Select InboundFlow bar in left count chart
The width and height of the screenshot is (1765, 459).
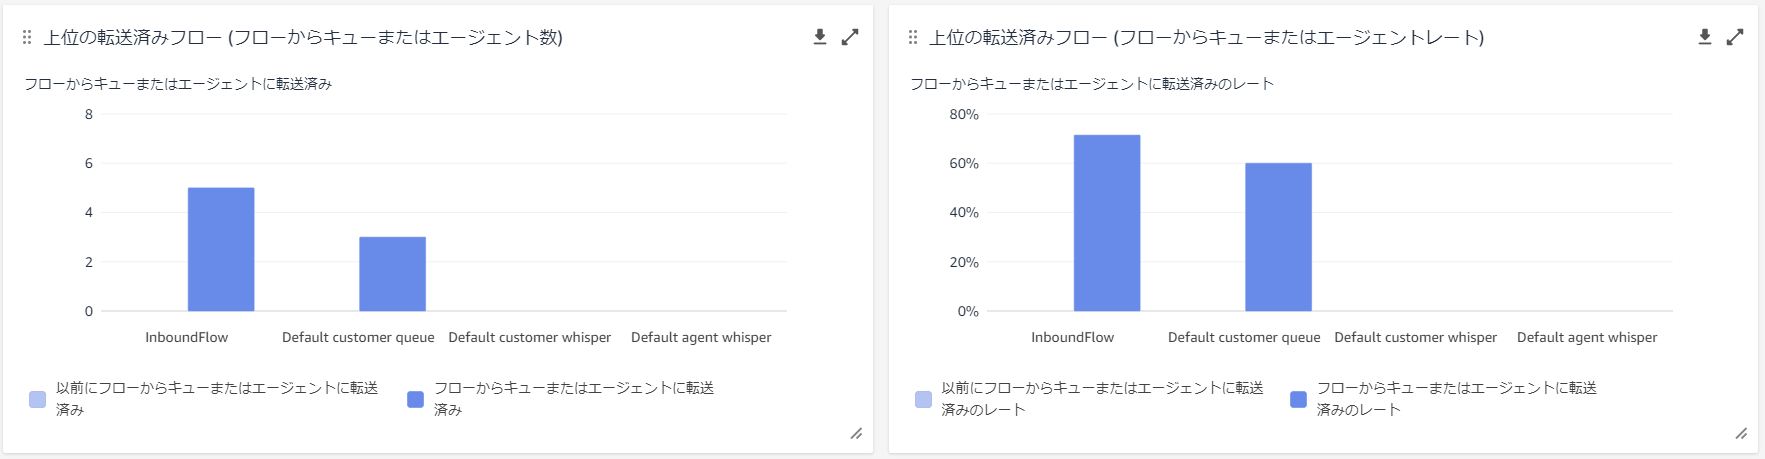point(221,249)
